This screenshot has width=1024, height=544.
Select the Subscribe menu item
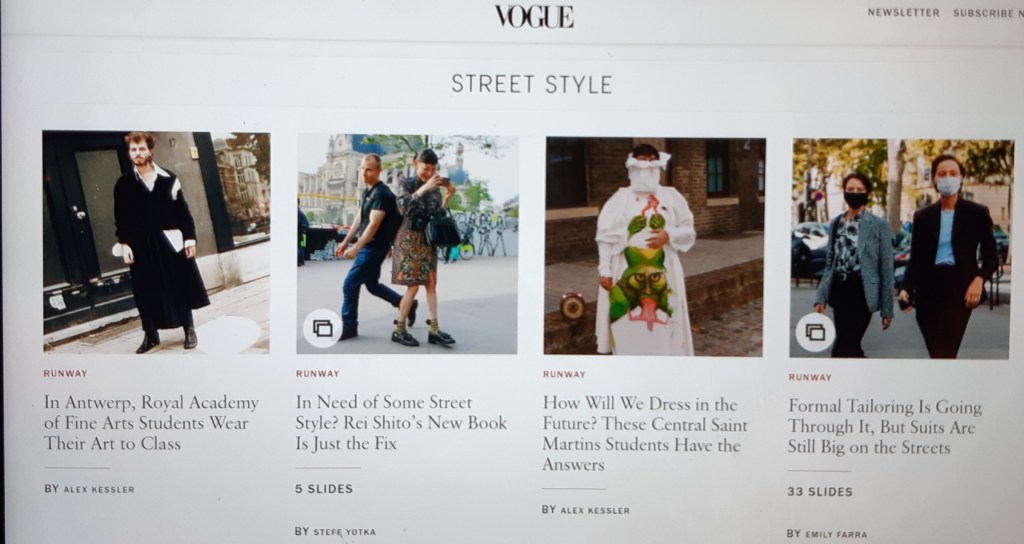click(x=987, y=13)
